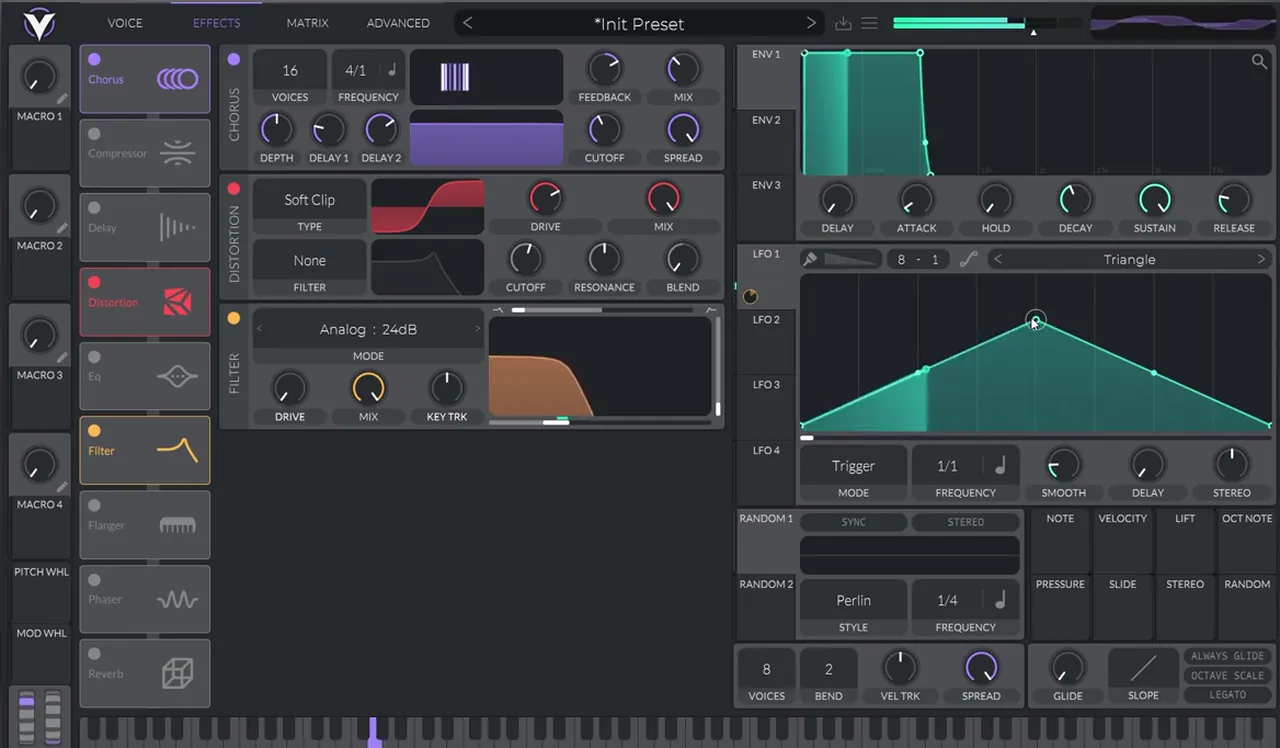Click the Random frequency note icon
This screenshot has width=1280, height=748.
[999, 600]
